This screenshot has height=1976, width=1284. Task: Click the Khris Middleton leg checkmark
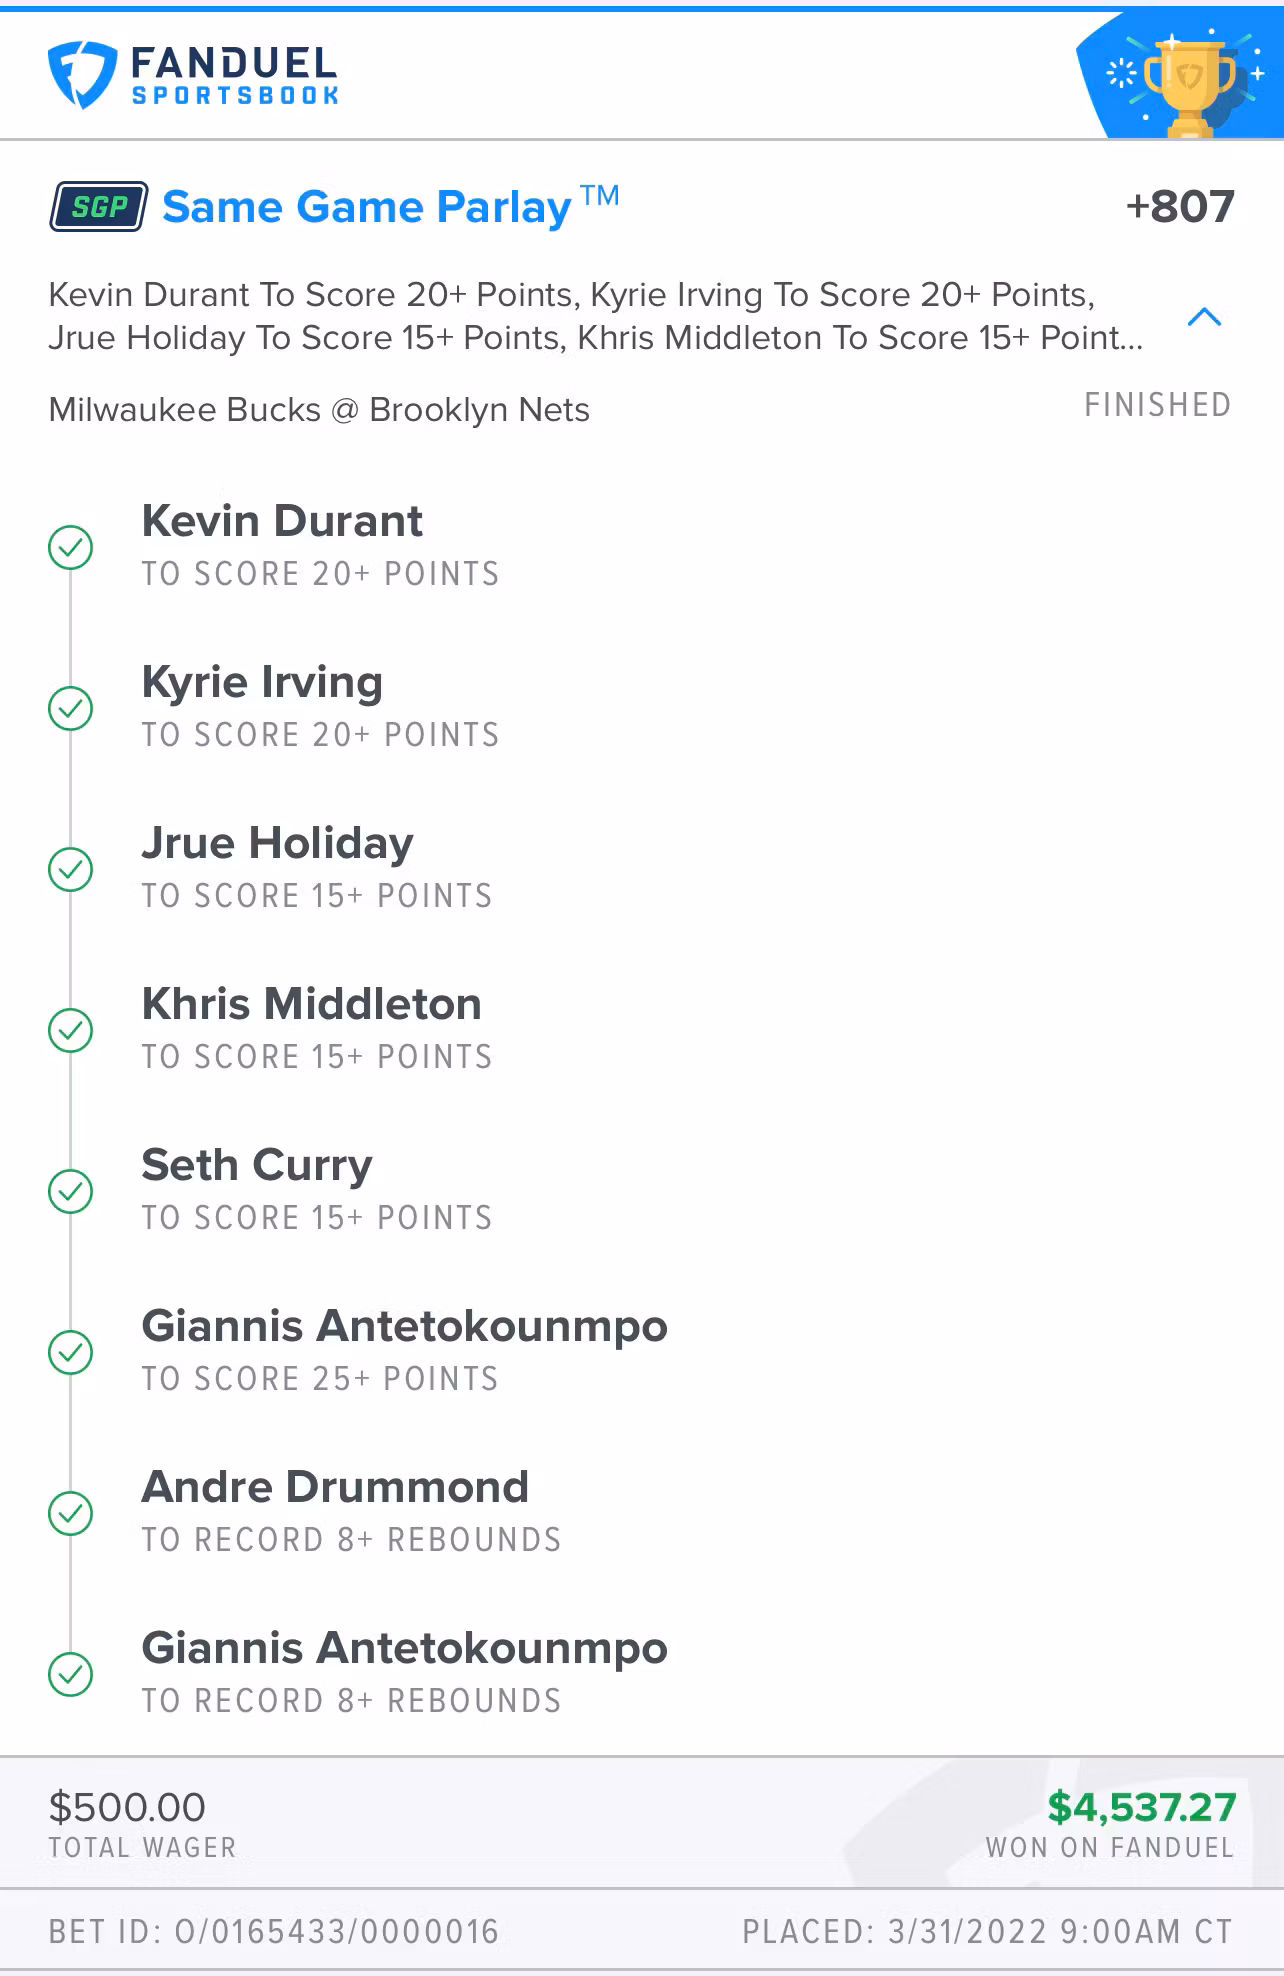tap(71, 1030)
